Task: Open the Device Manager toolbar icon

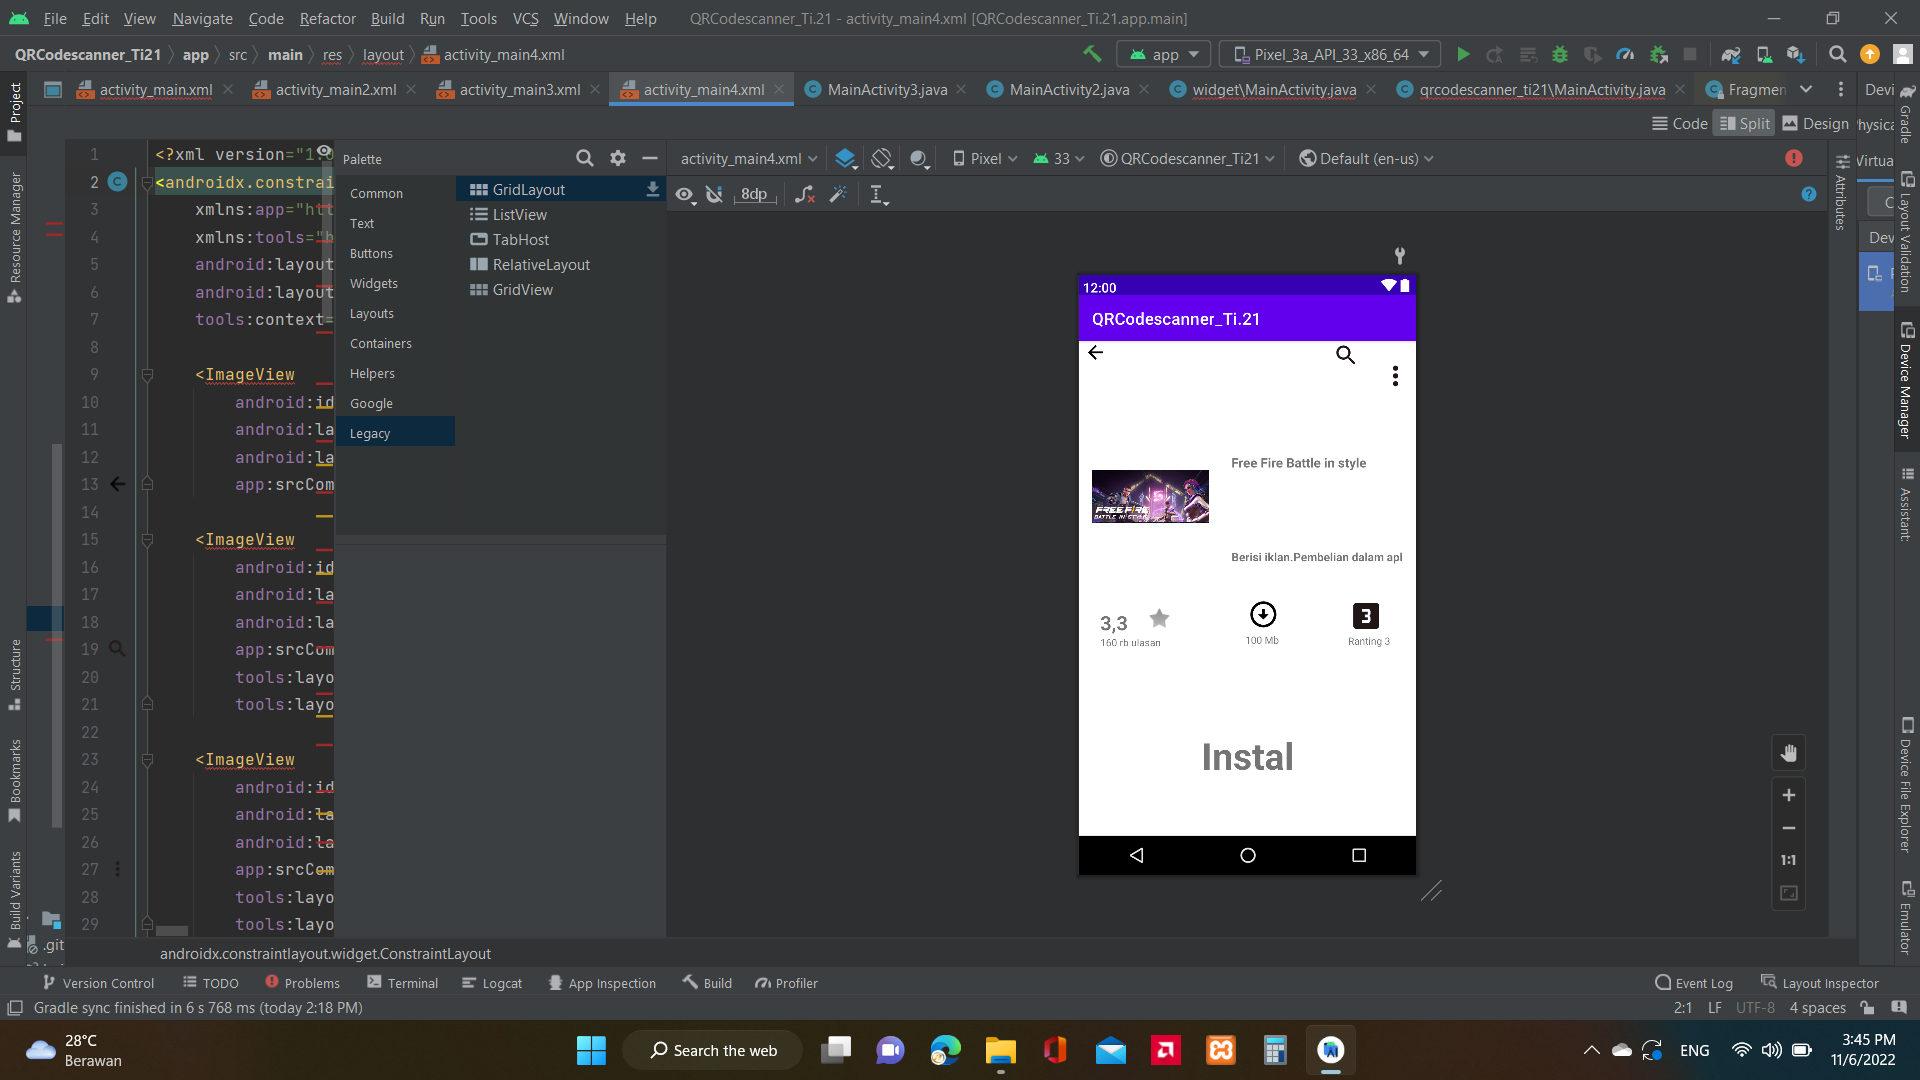Action: [x=1763, y=54]
